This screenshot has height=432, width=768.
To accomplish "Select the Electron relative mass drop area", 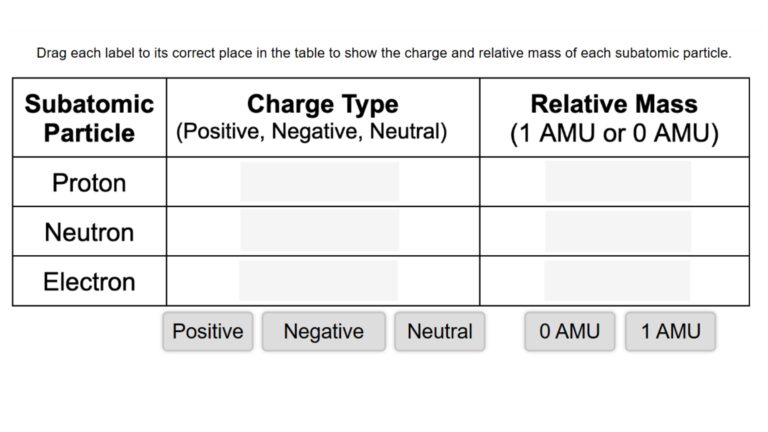I will tap(617, 281).
